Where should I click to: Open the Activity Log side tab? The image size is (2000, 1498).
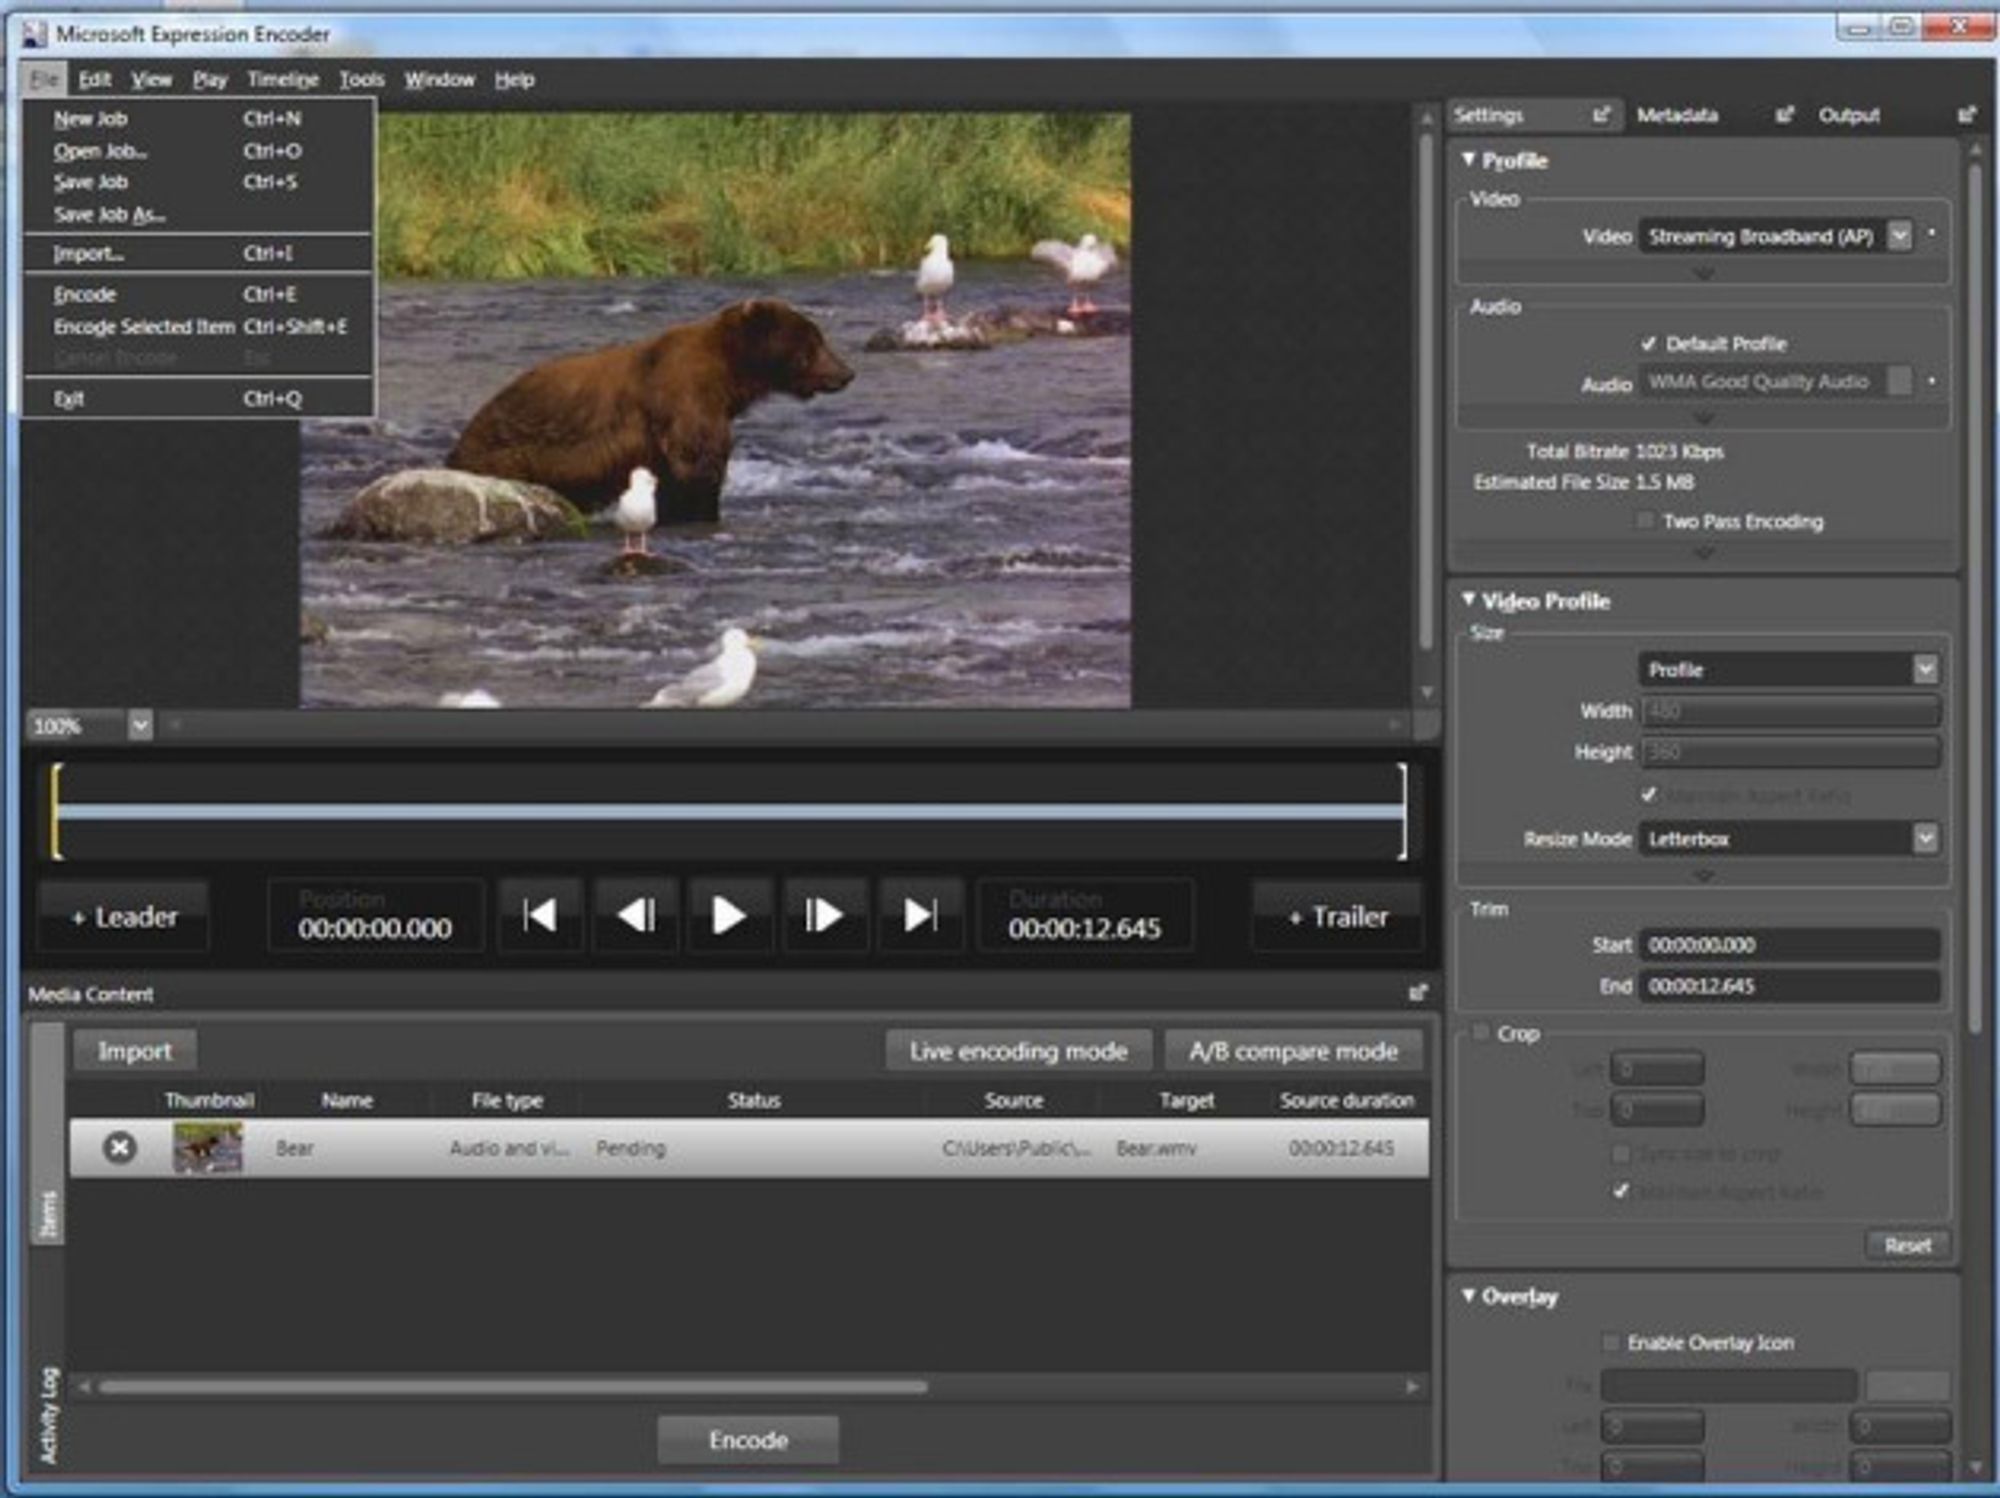(x=48, y=1415)
